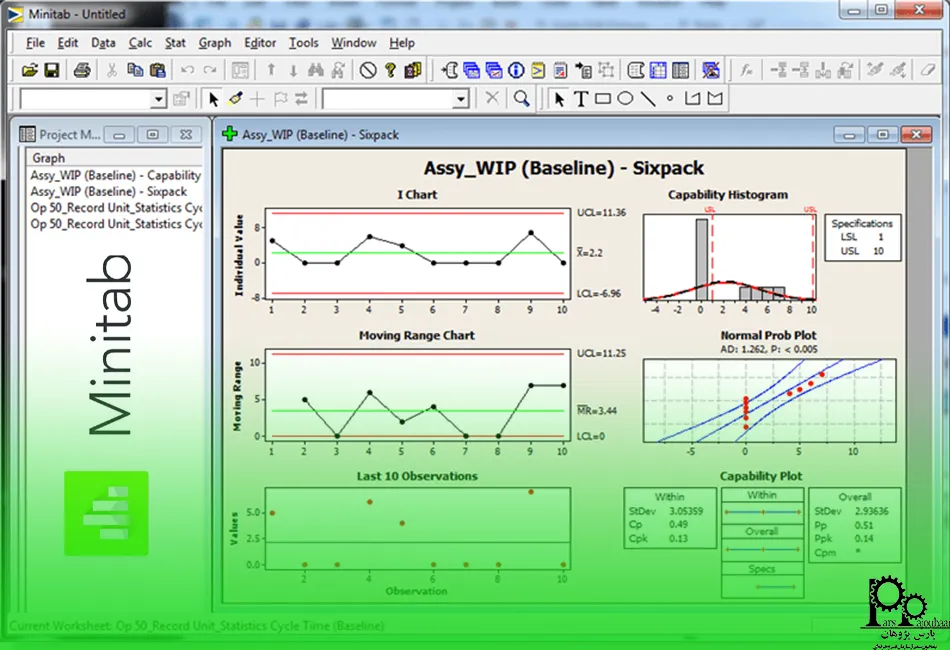Choose the Rectangle drawing tool
Viewport: 950px width, 650px height.
coord(603,98)
